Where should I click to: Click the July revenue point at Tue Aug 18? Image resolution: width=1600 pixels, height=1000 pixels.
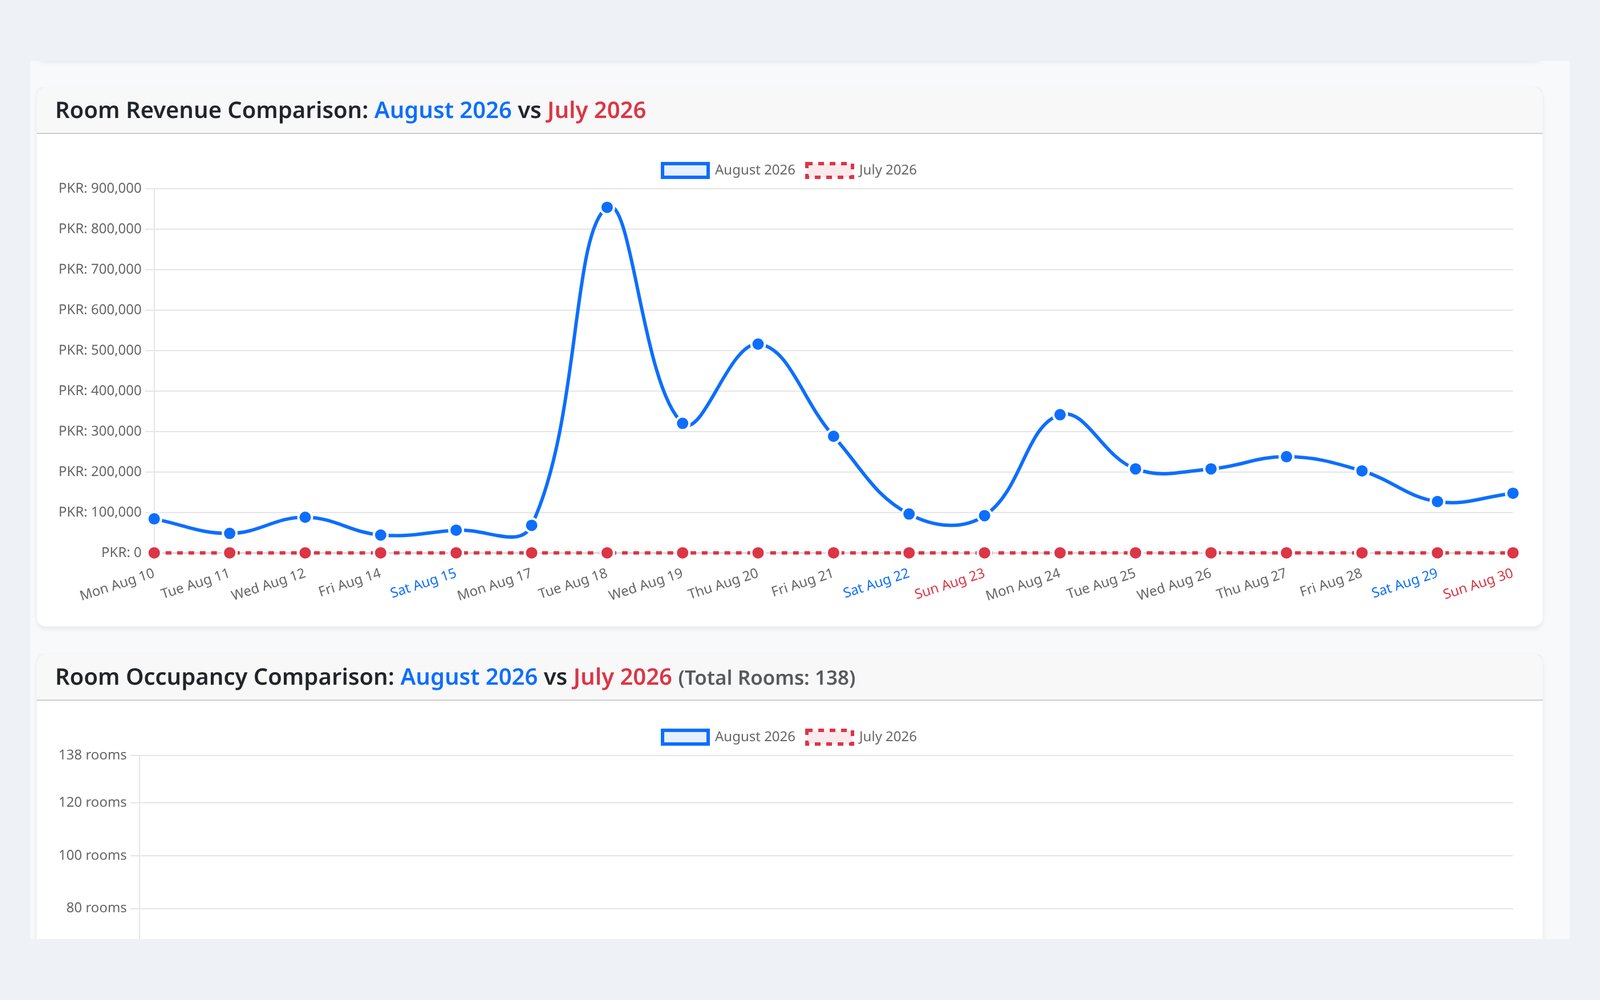click(607, 553)
